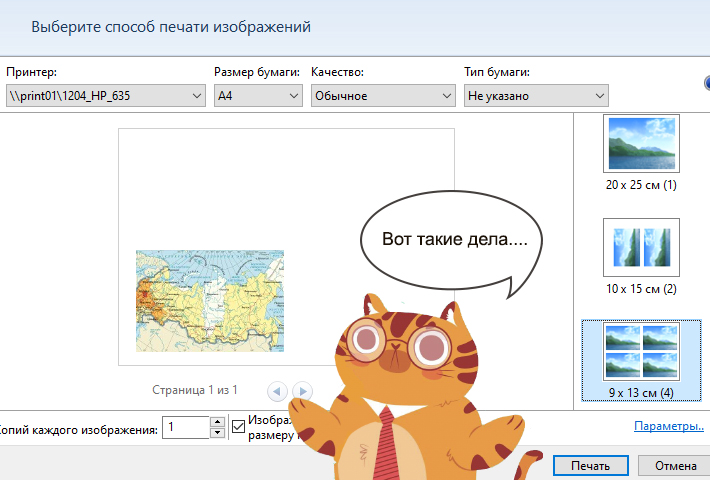Image resolution: width=710 pixels, height=480 pixels.
Task: Select the 20 x 25 см layout thumbnail
Action: (641, 144)
